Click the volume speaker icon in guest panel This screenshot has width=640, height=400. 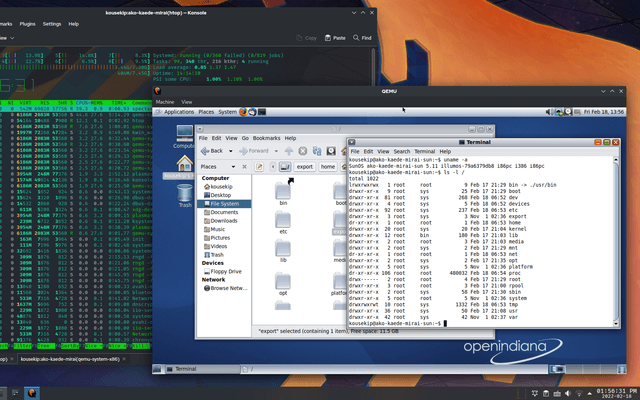[549, 112]
